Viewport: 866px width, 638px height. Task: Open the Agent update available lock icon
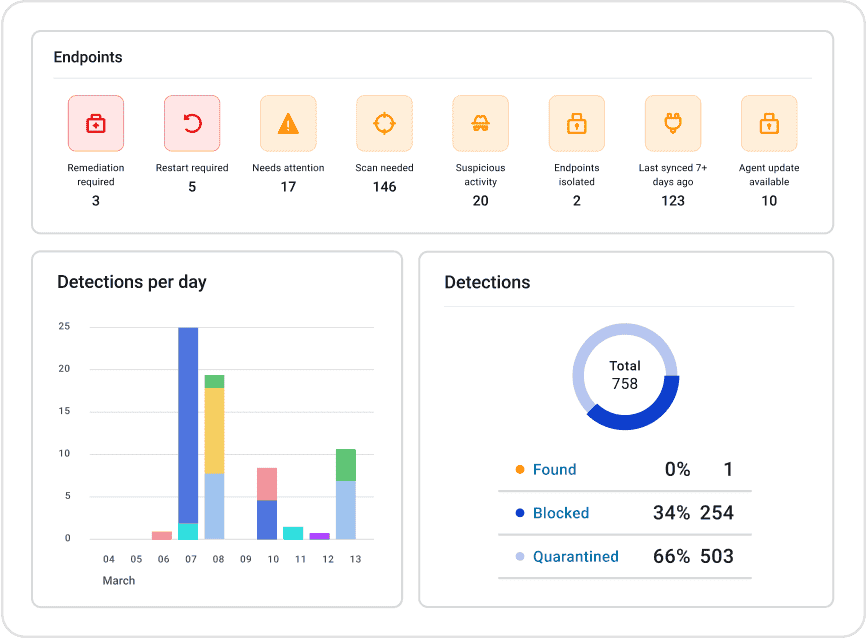768,122
